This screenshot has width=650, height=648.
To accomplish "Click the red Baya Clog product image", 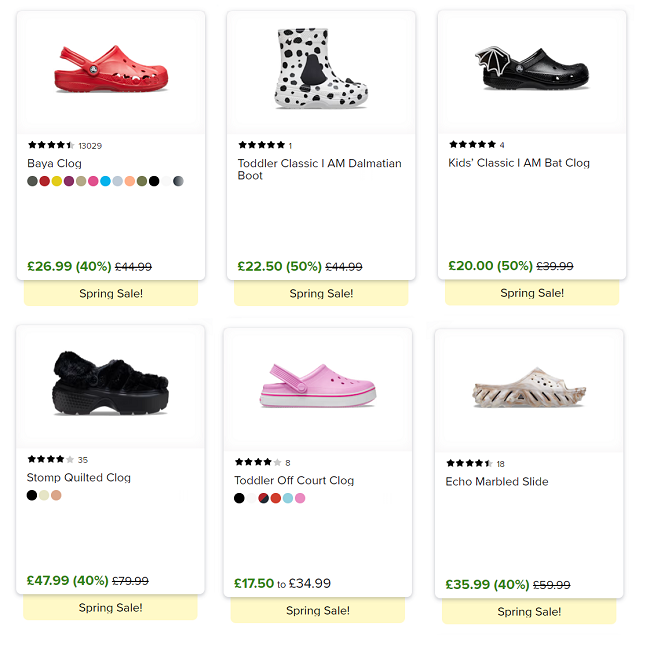I will point(110,68).
